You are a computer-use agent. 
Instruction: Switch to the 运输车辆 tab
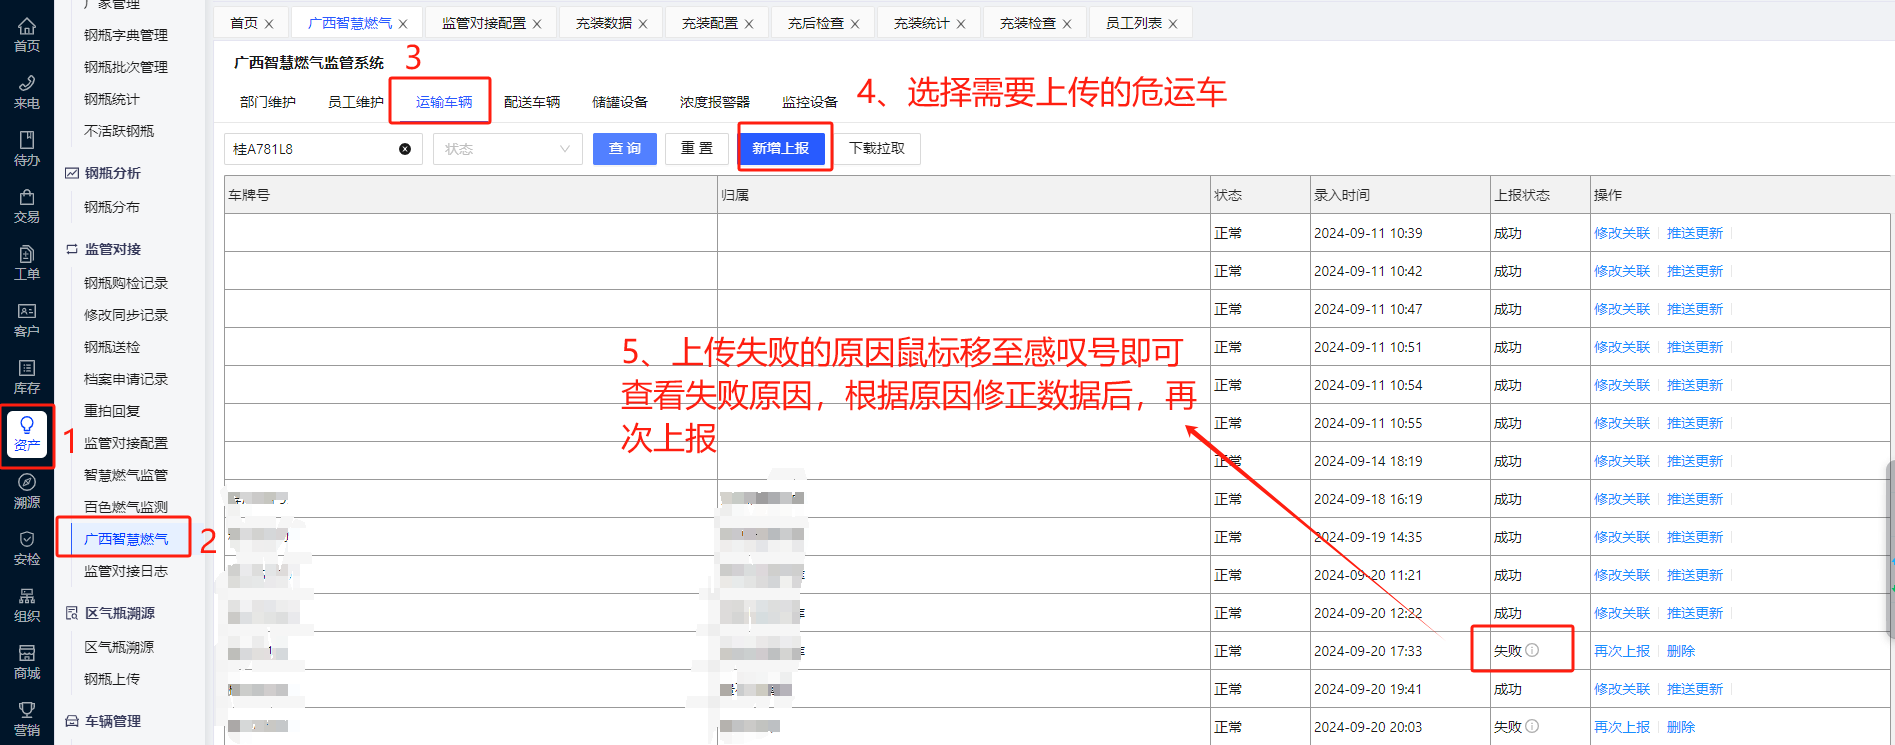[444, 102]
